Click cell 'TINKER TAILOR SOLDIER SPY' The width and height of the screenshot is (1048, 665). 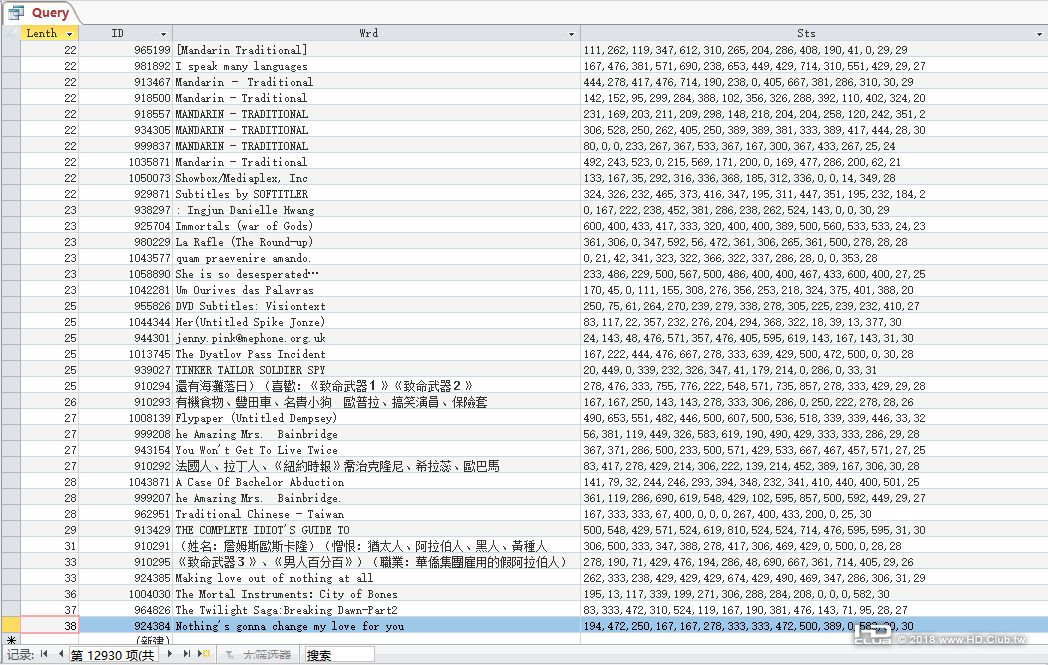(x=376, y=370)
